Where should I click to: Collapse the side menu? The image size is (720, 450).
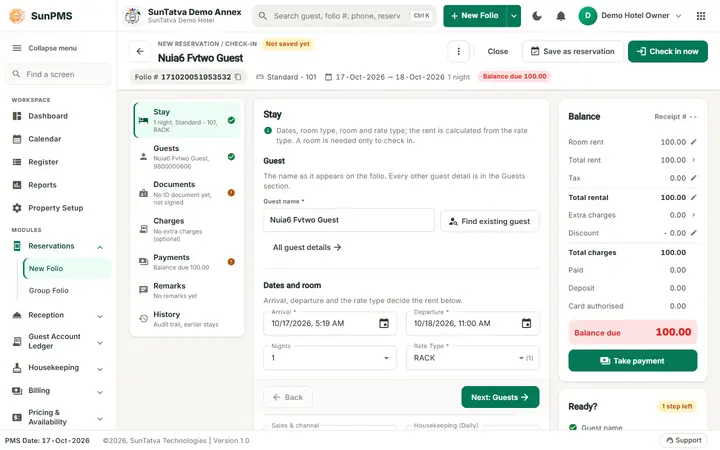[45, 48]
